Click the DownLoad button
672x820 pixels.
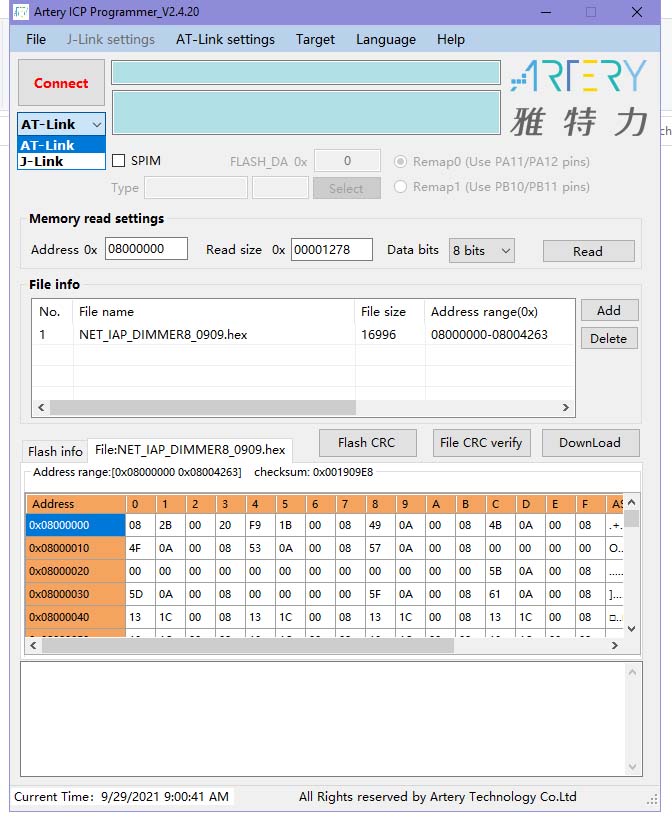point(589,443)
